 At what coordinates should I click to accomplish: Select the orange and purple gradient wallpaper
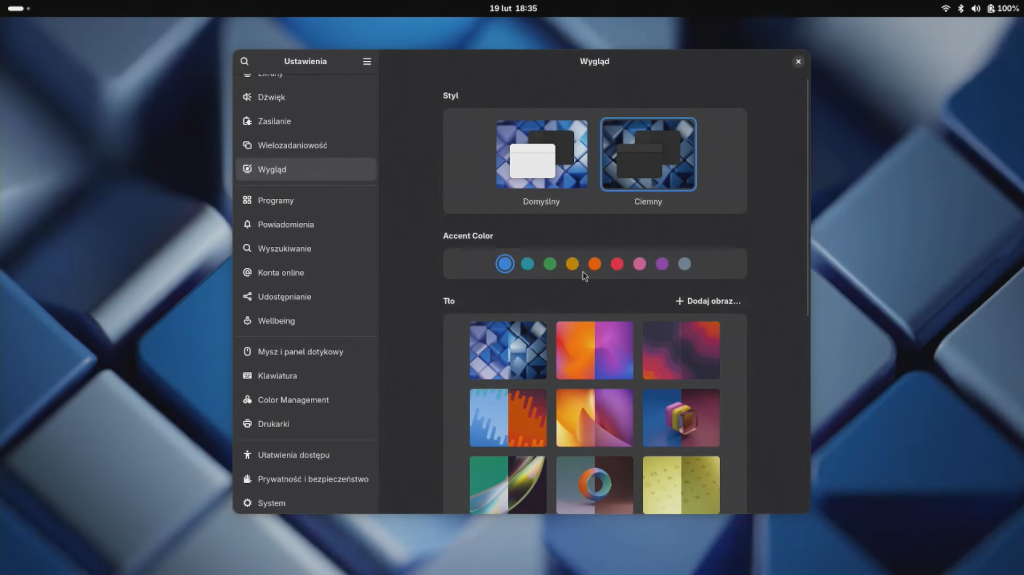pos(594,350)
